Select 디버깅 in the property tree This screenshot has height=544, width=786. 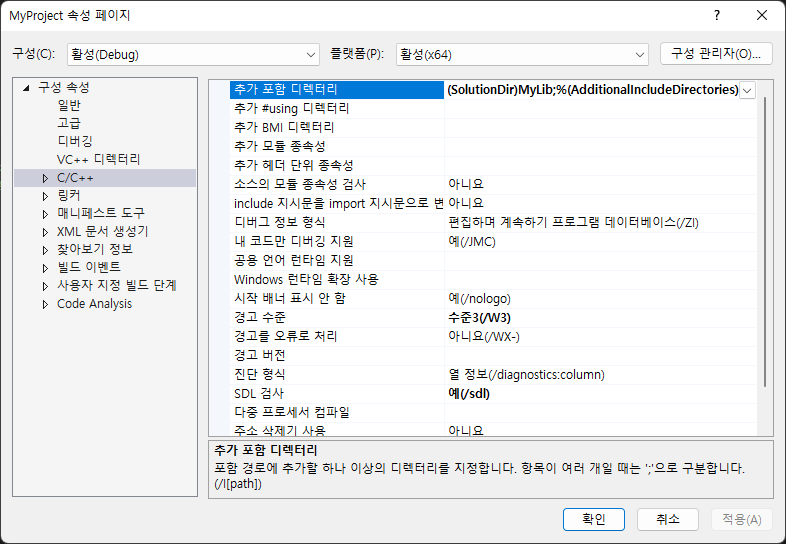pos(75,141)
